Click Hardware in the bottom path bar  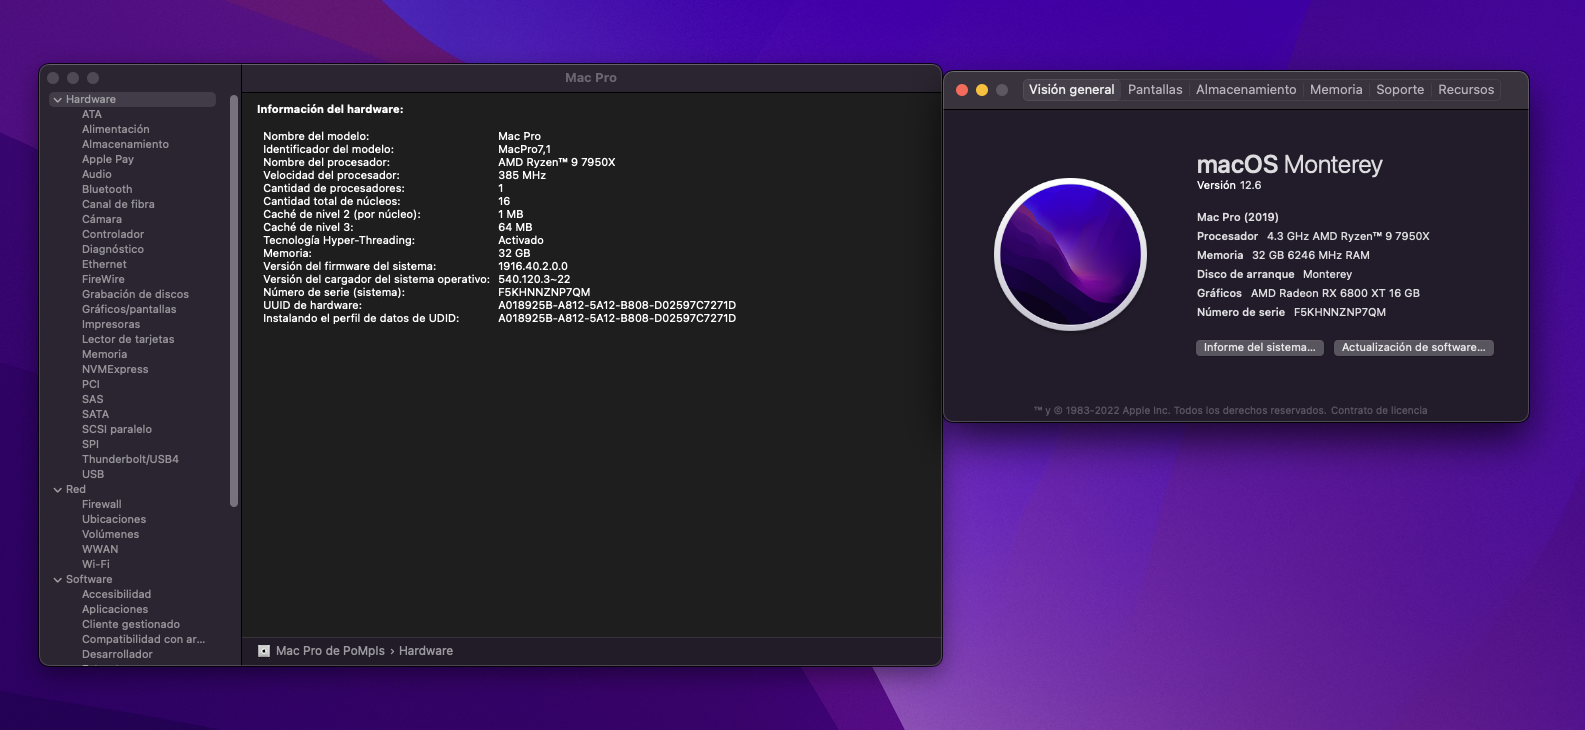click(x=426, y=651)
